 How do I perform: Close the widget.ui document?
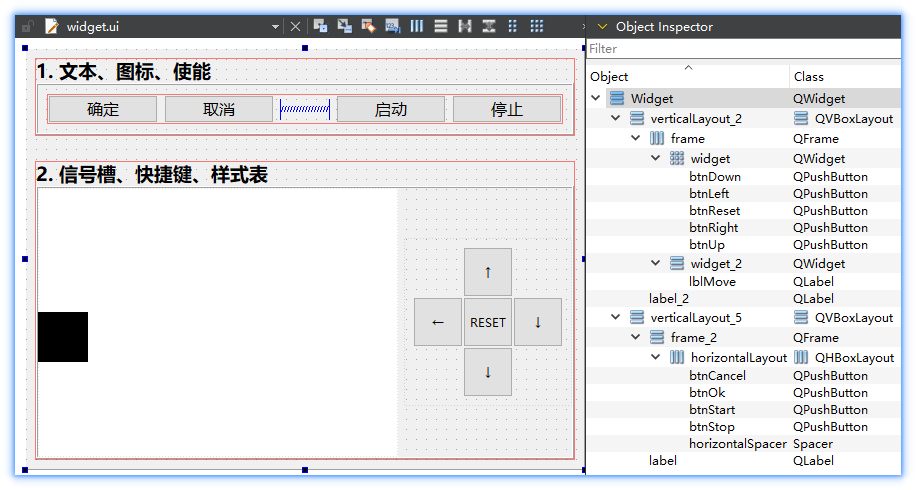tap(295, 27)
